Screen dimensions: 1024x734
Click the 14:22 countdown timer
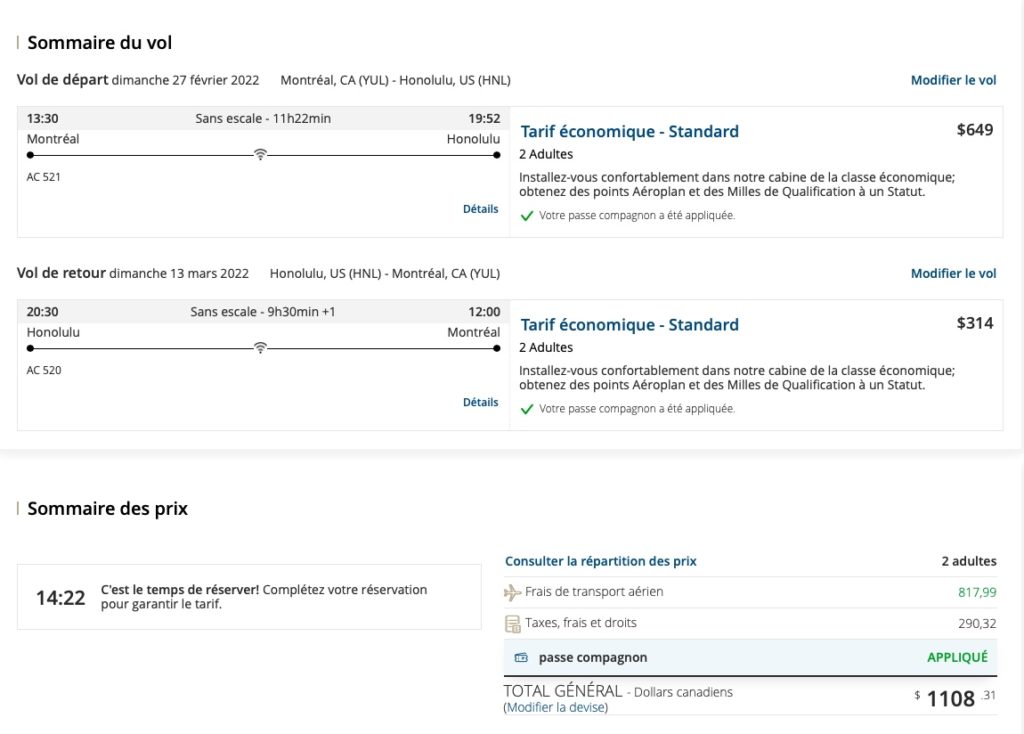click(61, 598)
